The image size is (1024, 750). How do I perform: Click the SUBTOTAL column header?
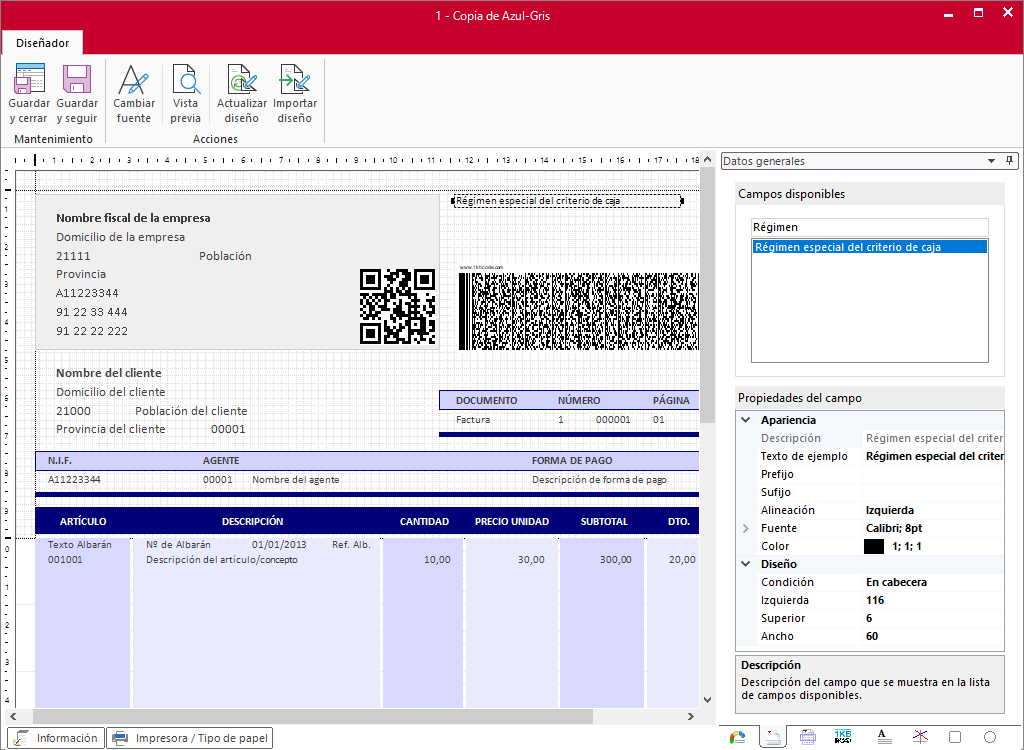coord(604,521)
